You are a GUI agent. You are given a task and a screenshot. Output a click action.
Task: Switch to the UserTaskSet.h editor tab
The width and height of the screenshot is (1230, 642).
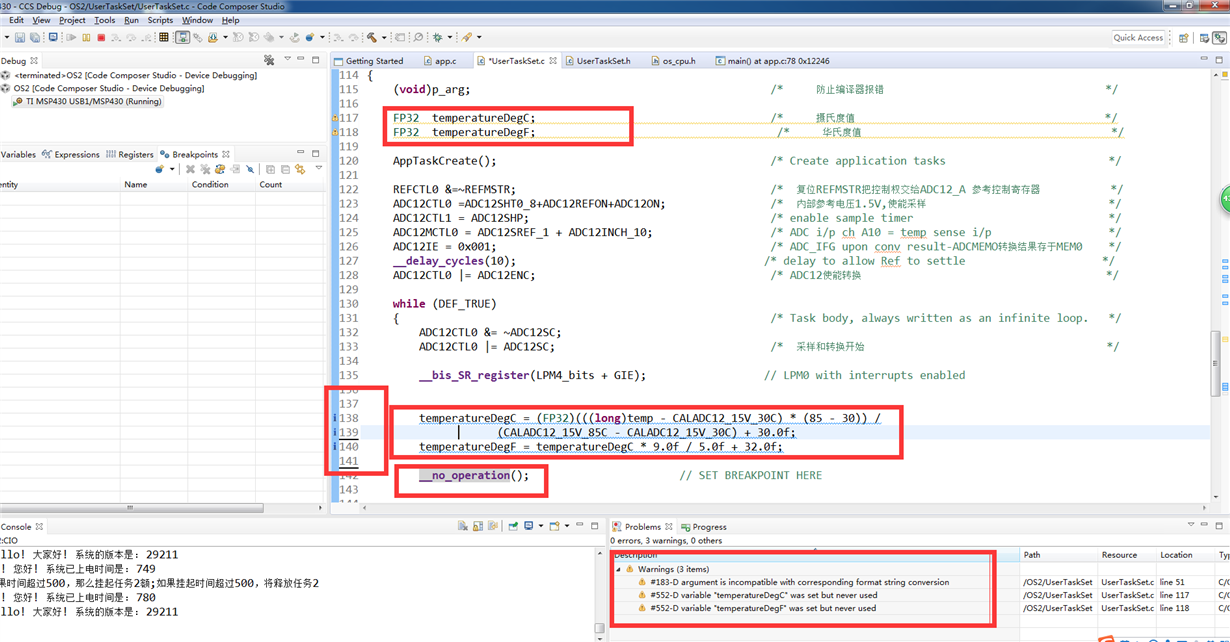(x=597, y=61)
